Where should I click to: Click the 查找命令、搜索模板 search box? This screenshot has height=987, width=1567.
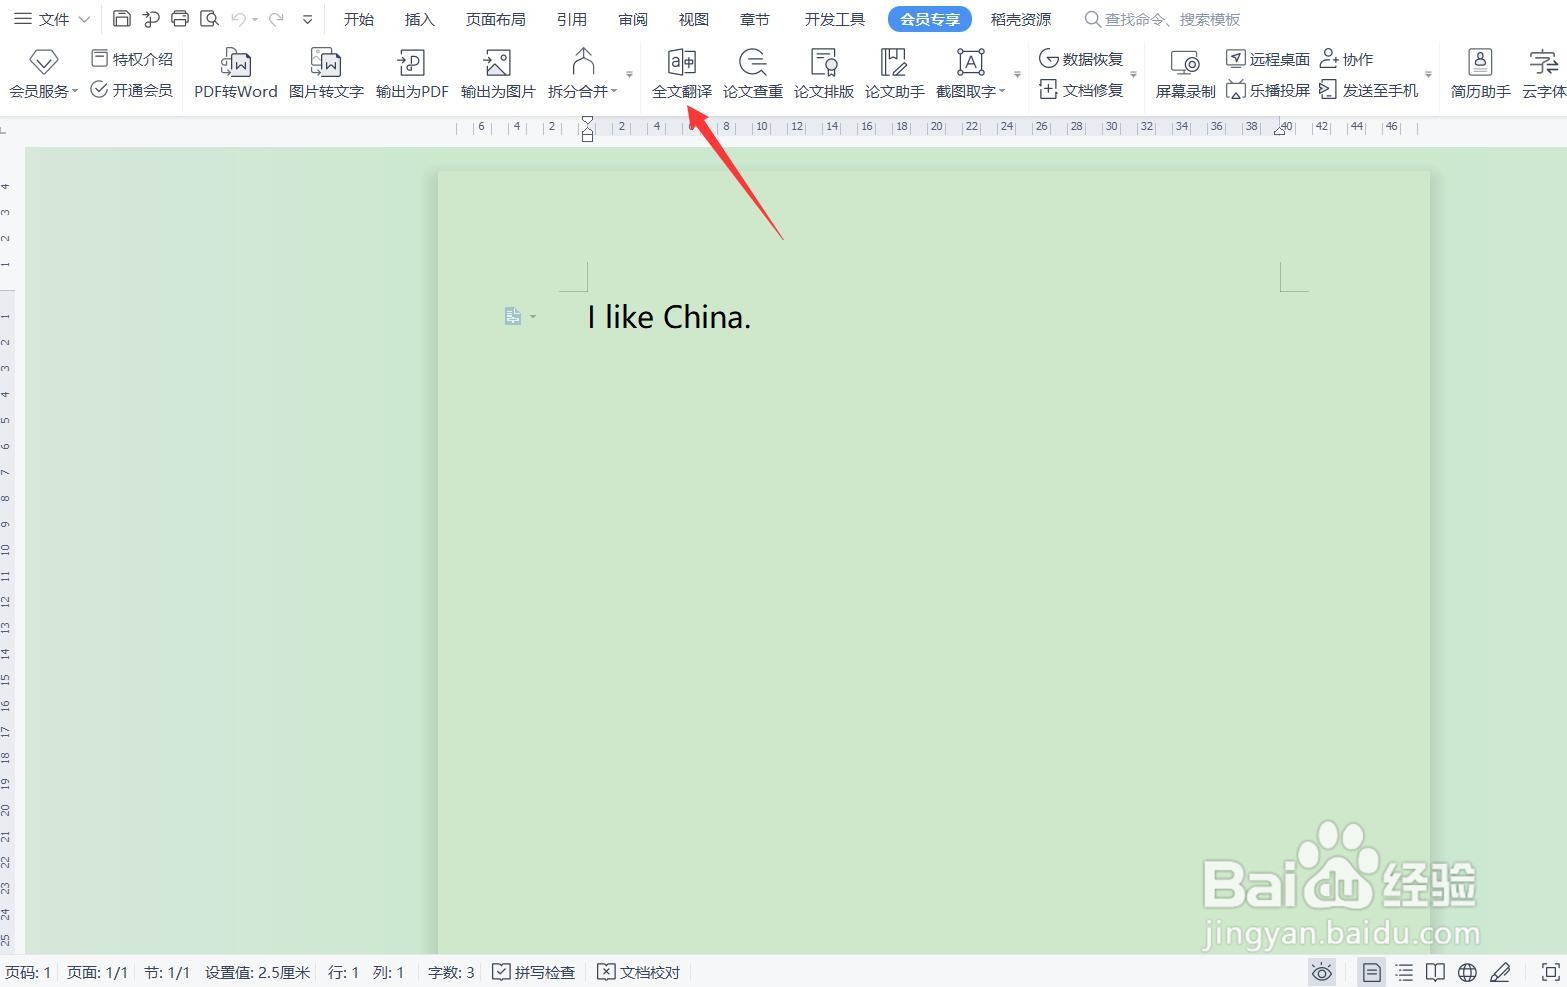coord(1163,19)
